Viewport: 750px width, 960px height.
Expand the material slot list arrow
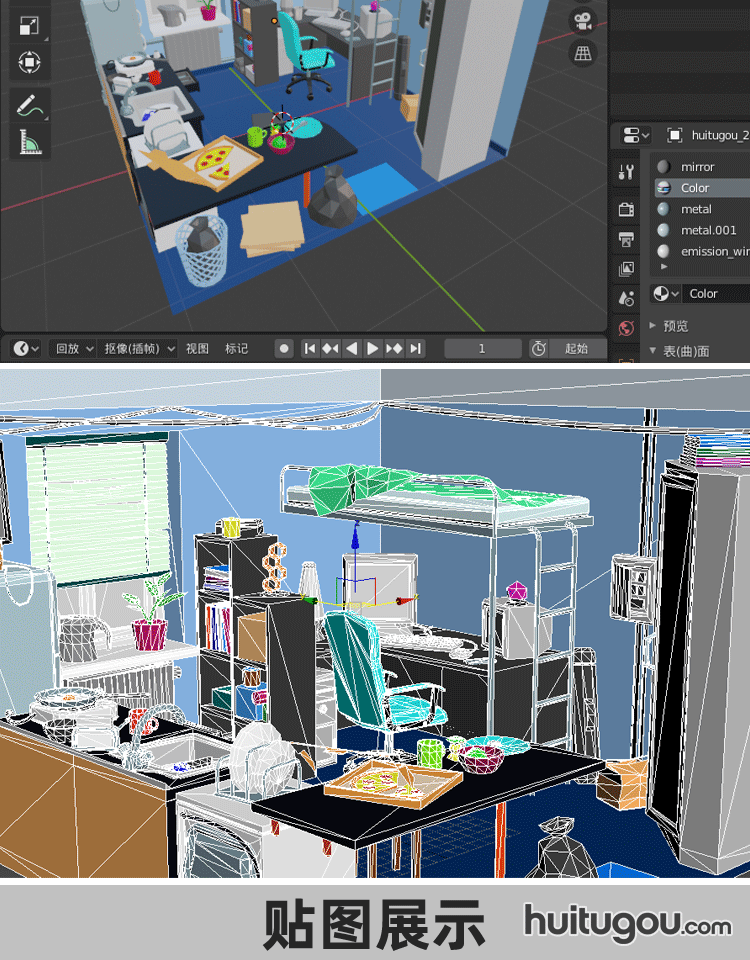pos(664,266)
